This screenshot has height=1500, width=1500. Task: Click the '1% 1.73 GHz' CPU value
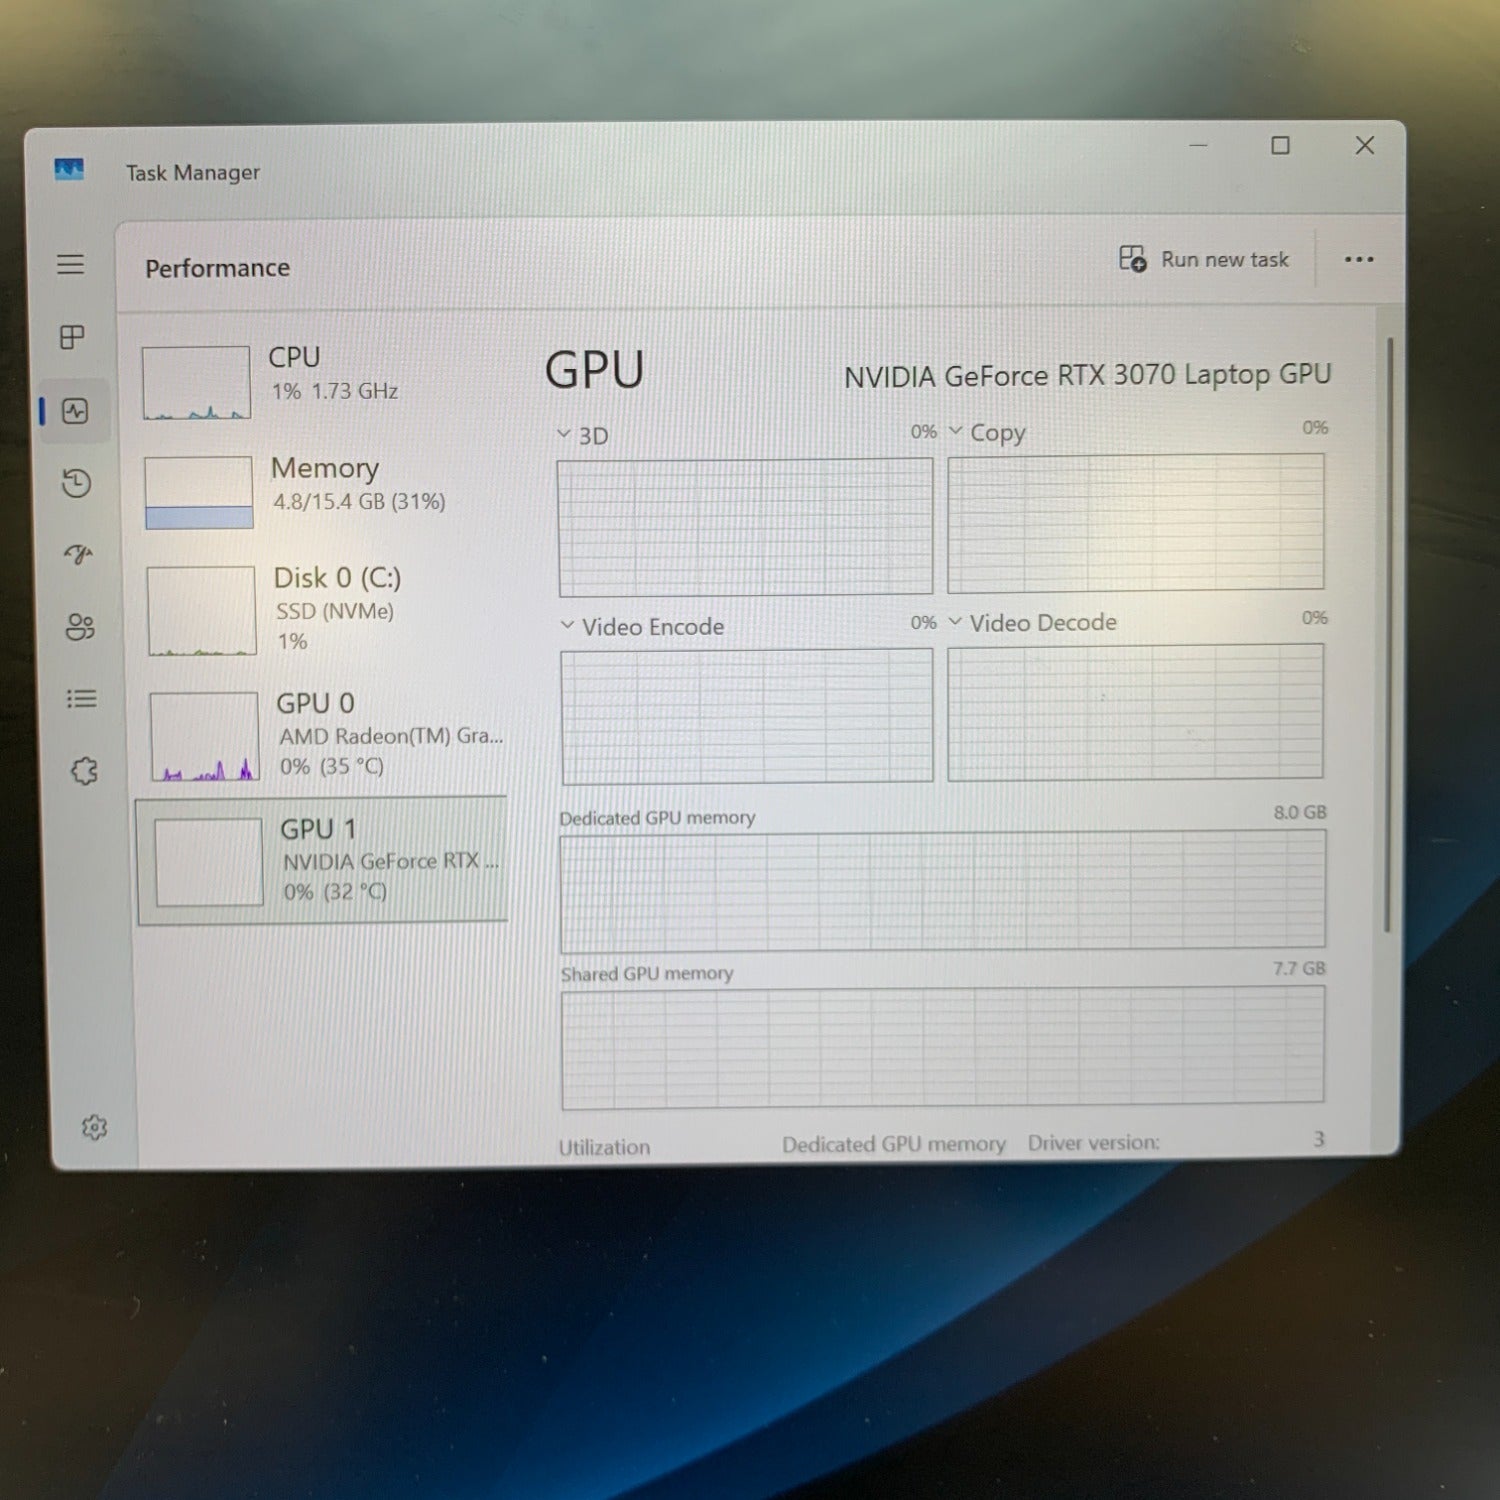335,391
